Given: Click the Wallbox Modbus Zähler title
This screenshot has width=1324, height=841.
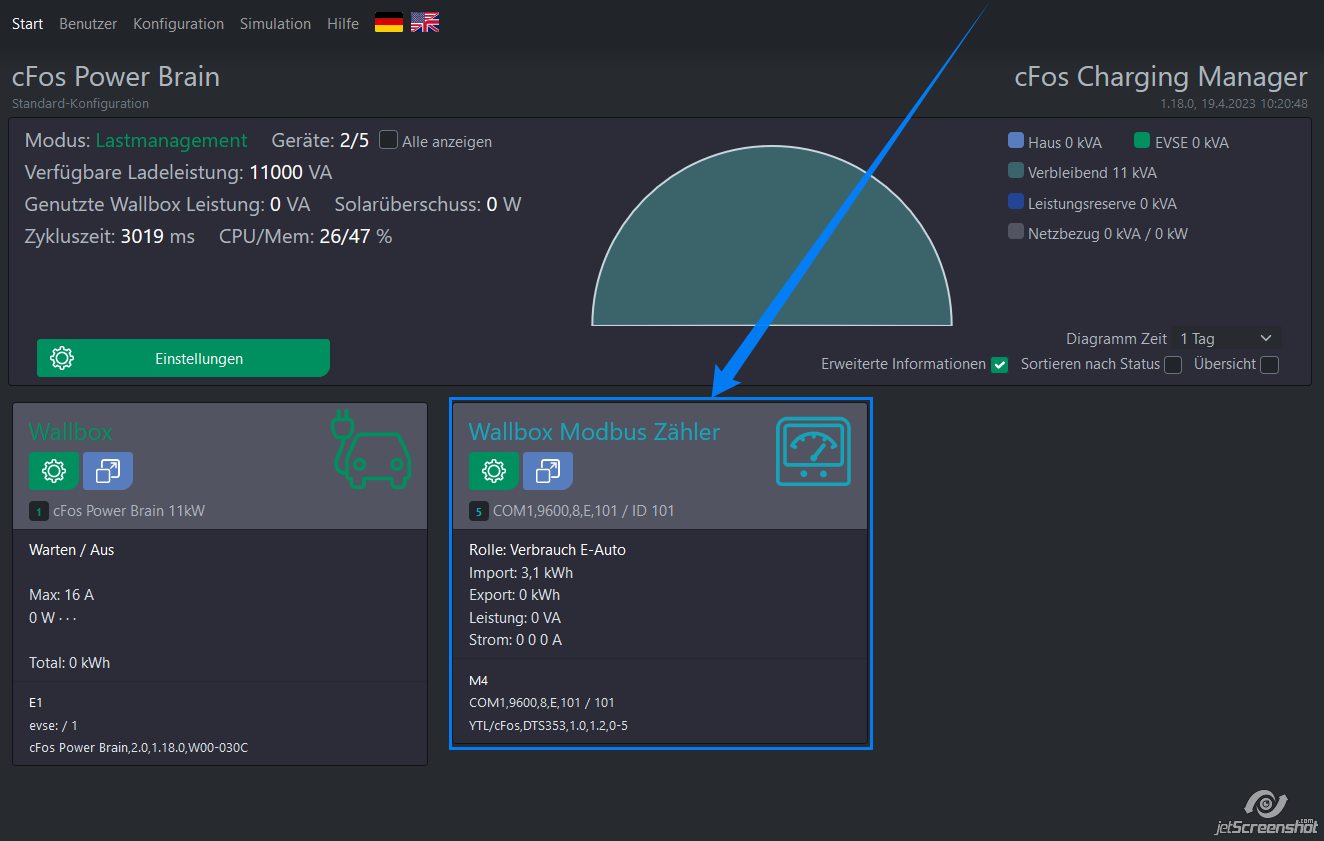Looking at the screenshot, I should 594,432.
